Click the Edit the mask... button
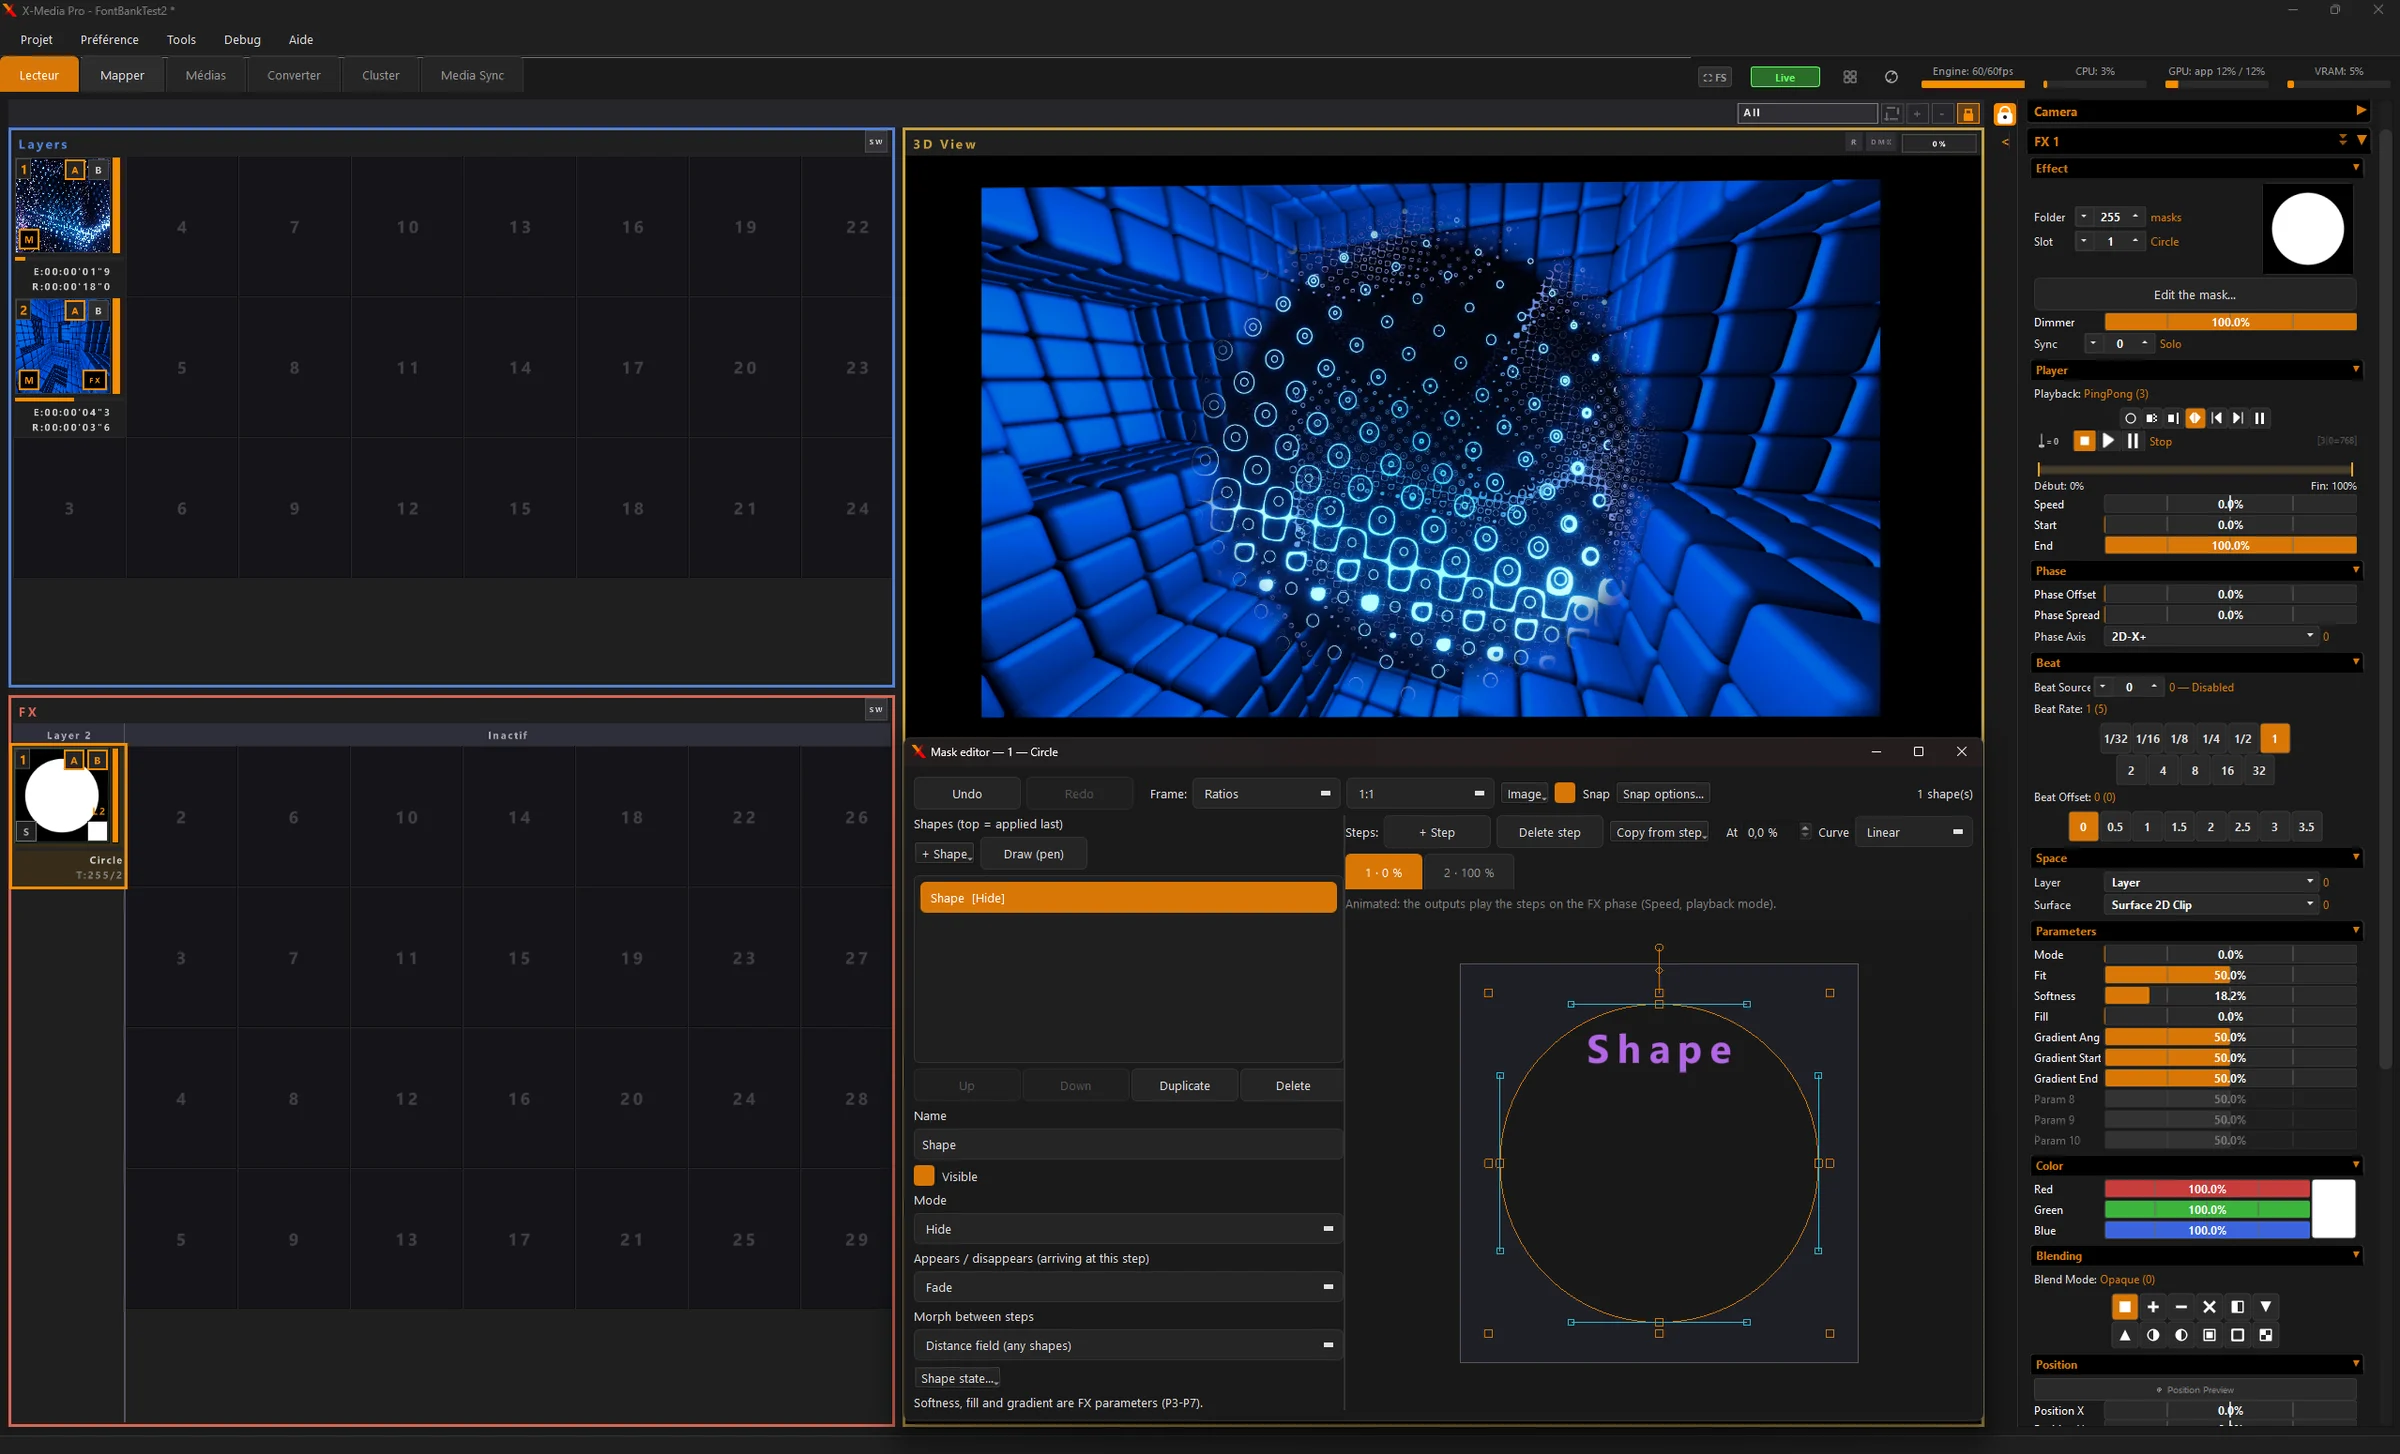2400x1454 pixels. (2194, 294)
